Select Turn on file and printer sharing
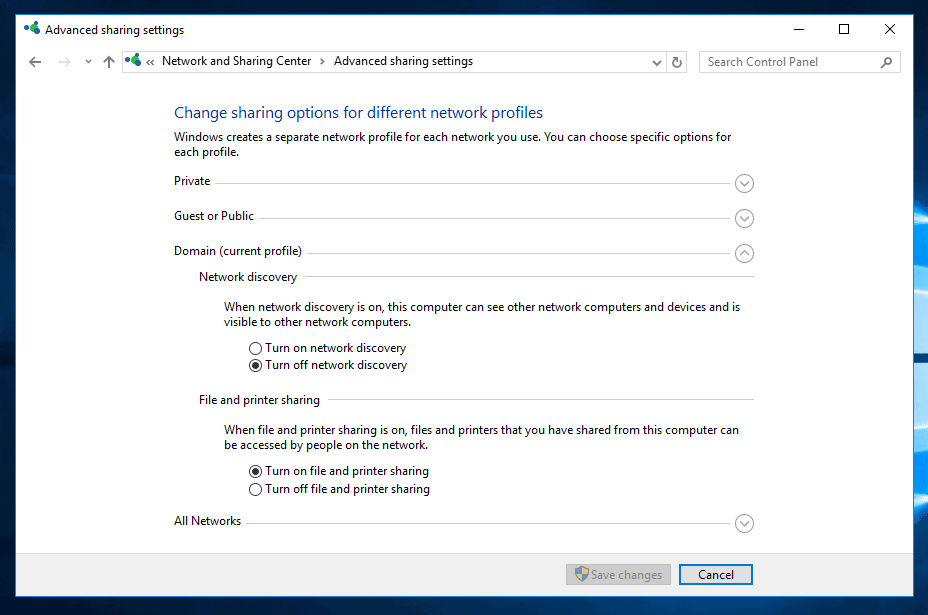This screenshot has width=928, height=615. click(x=255, y=471)
